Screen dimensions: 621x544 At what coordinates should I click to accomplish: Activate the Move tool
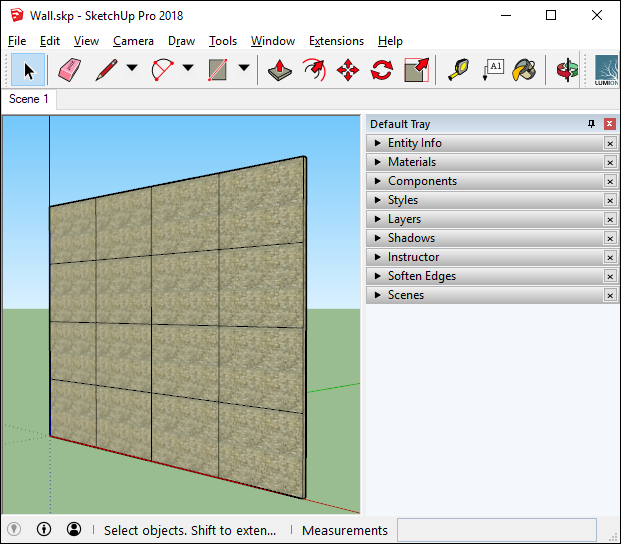(348, 69)
